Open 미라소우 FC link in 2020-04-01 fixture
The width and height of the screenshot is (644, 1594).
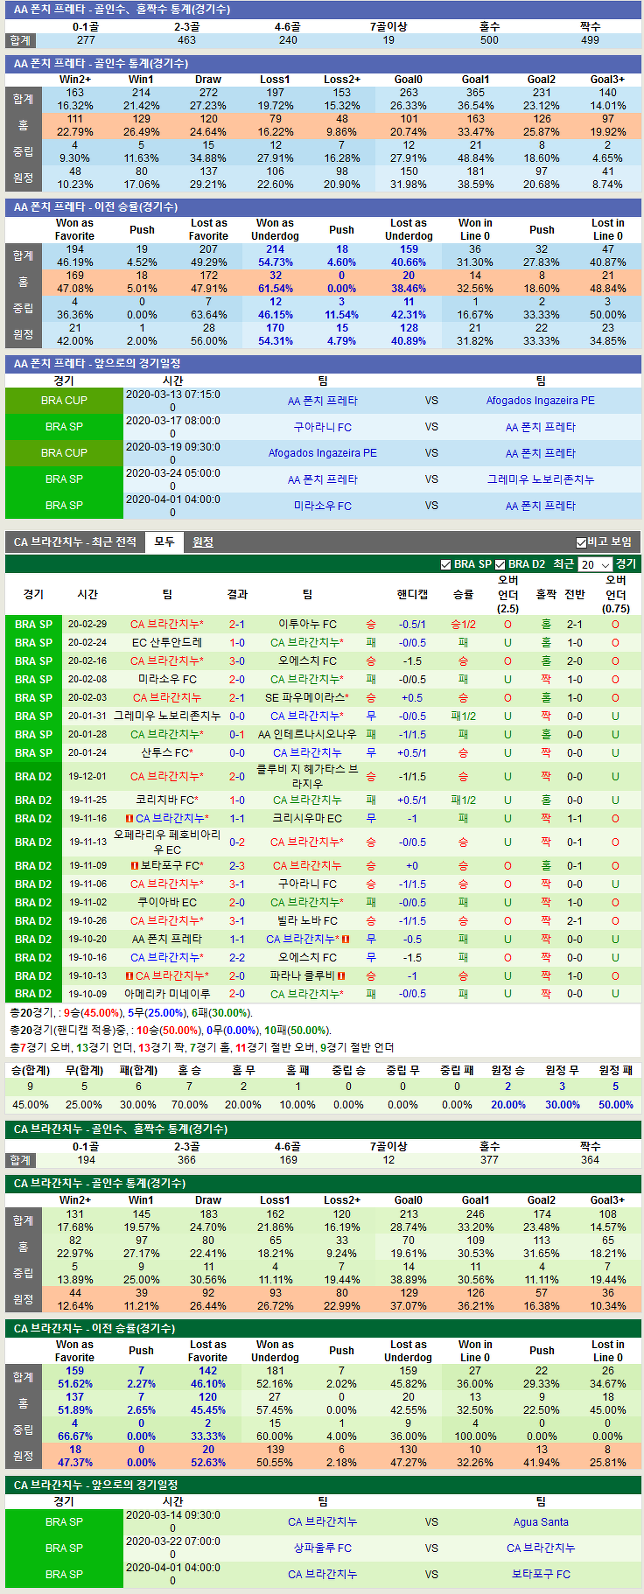click(322, 505)
